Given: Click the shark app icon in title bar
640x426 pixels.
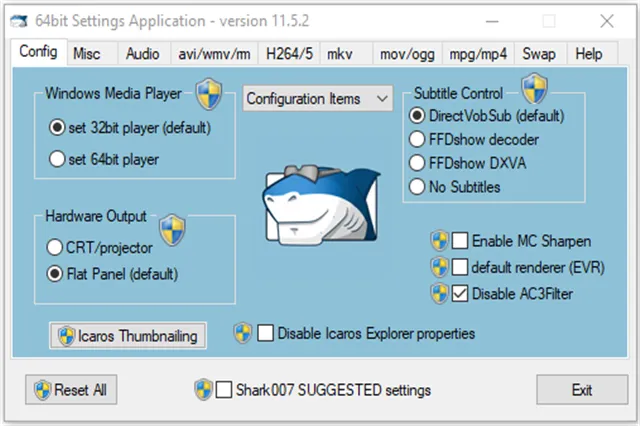Looking at the screenshot, I should 19,21.
